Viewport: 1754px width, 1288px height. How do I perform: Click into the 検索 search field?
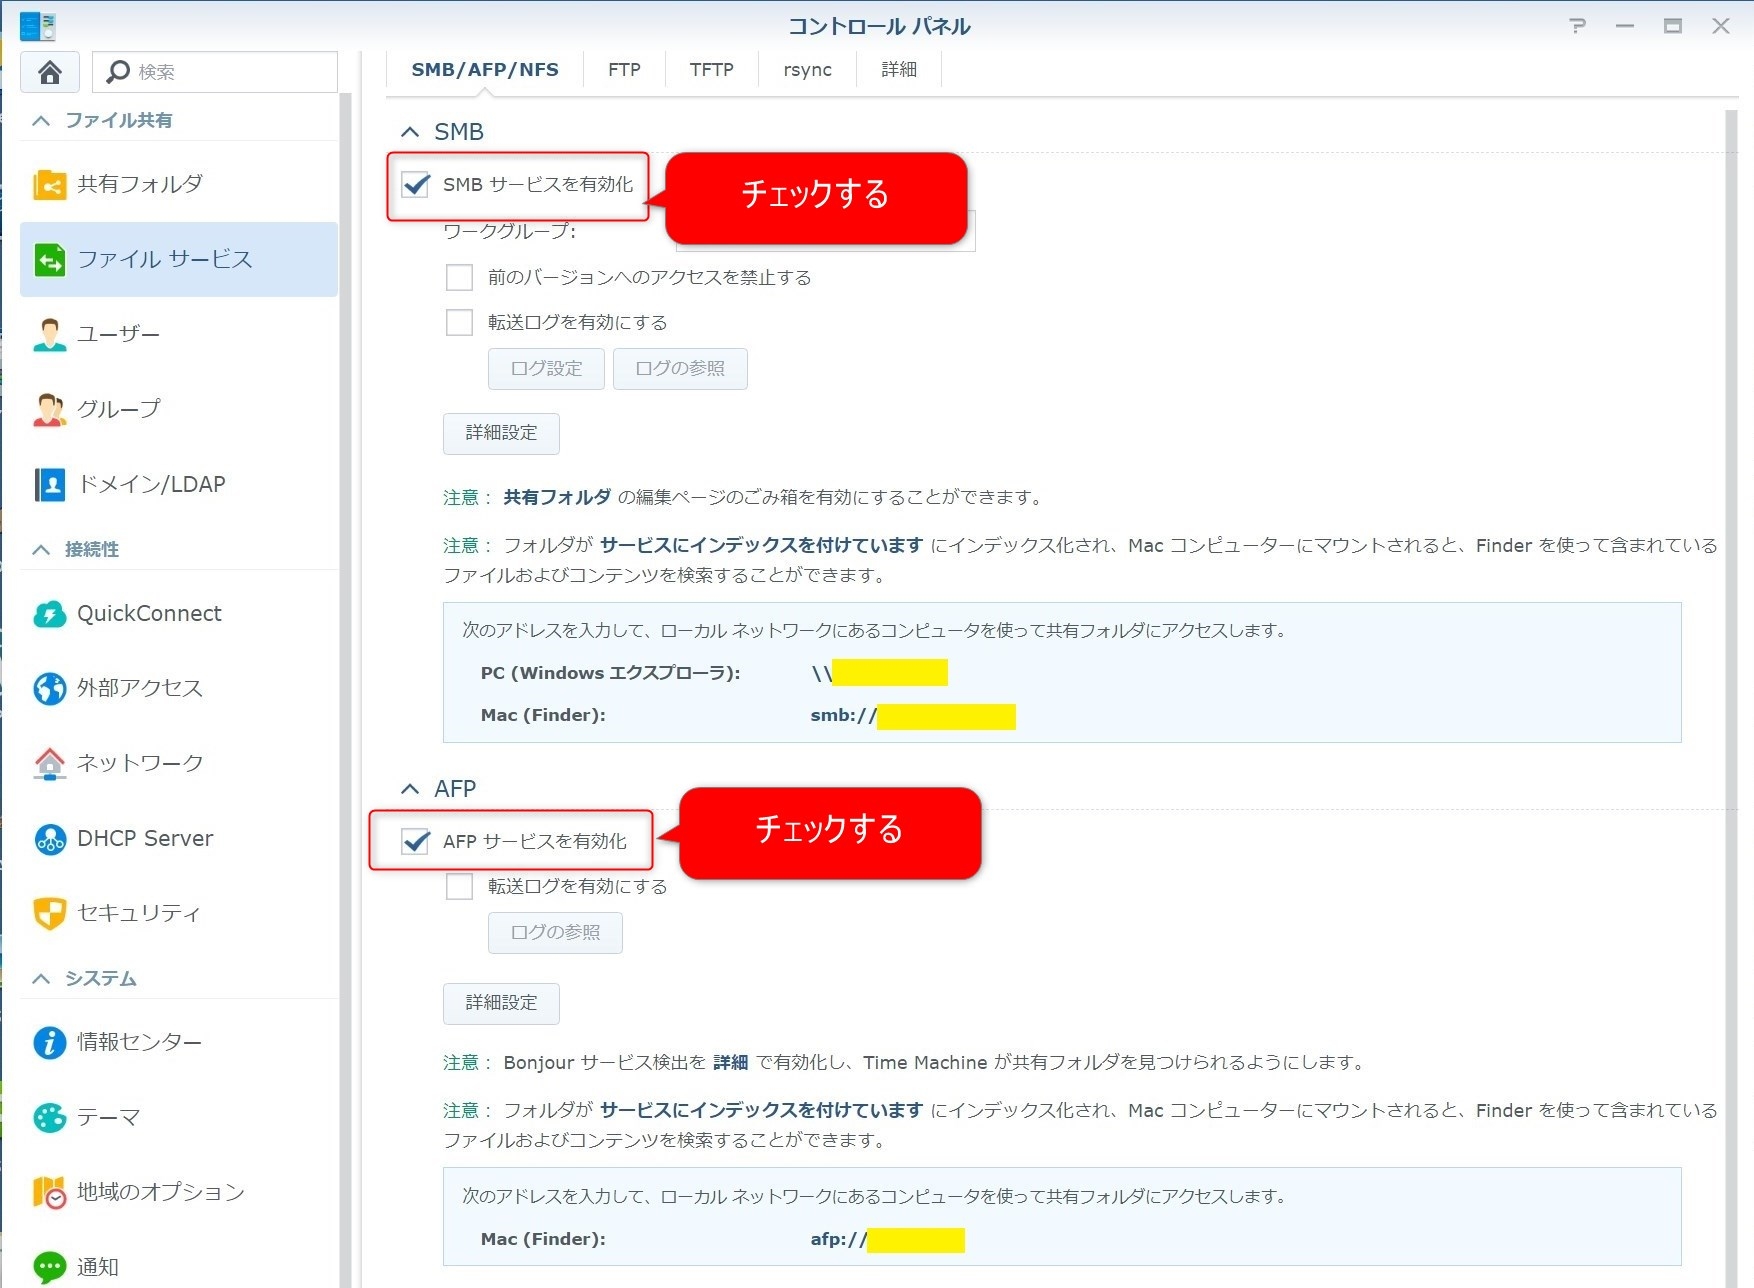pyautogui.click(x=230, y=72)
